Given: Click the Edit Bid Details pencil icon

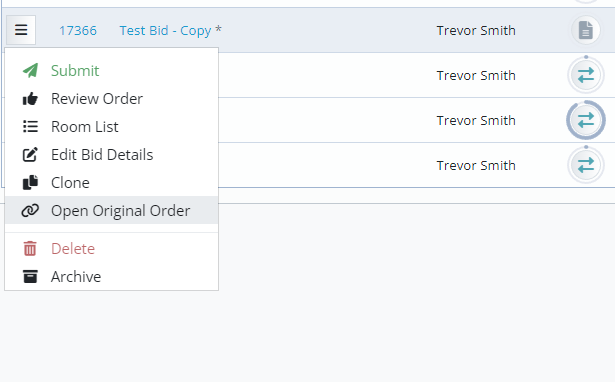Looking at the screenshot, I should [x=30, y=155].
